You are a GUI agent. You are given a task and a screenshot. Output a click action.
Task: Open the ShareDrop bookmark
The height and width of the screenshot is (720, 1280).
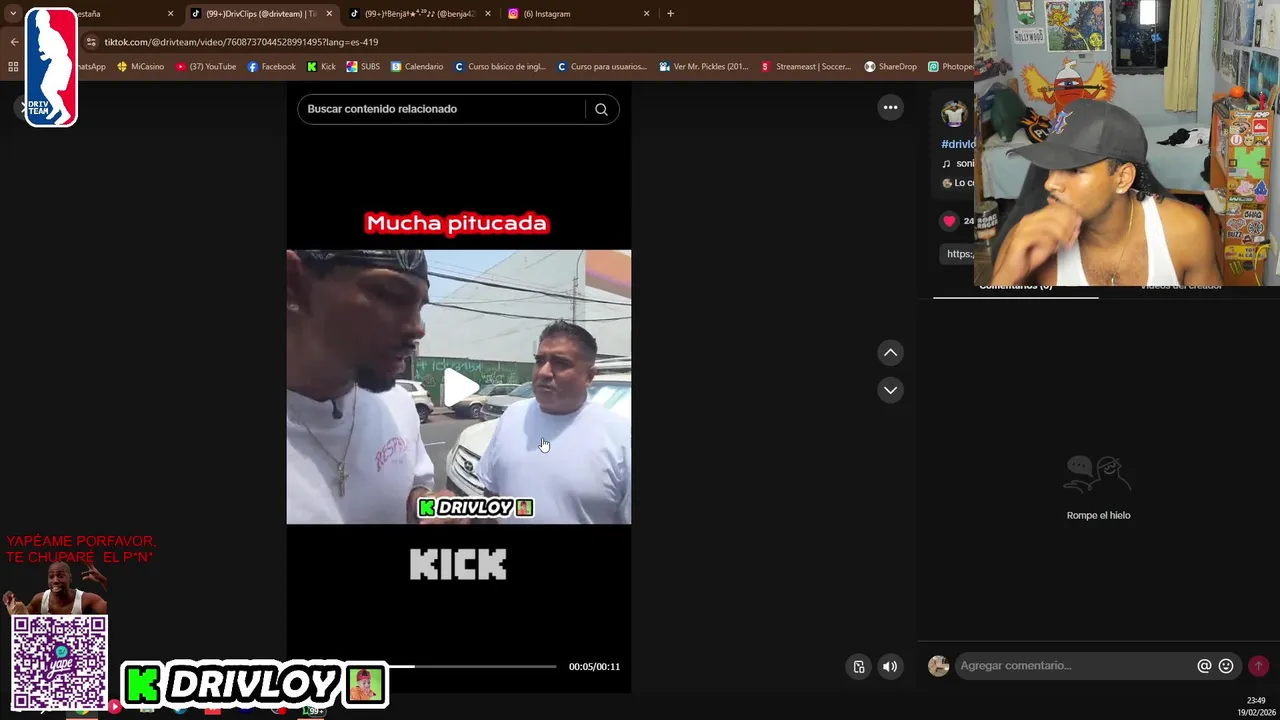coord(890,67)
